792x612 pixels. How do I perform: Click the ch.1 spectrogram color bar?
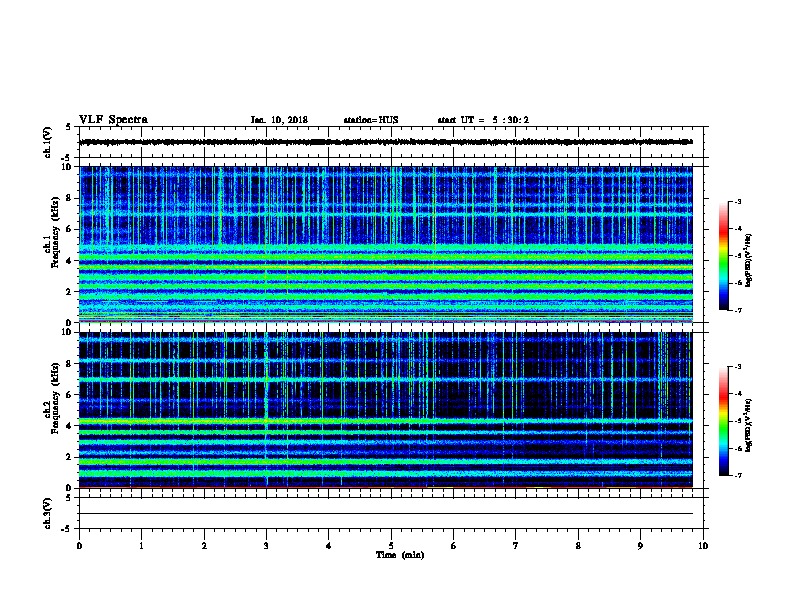click(723, 256)
